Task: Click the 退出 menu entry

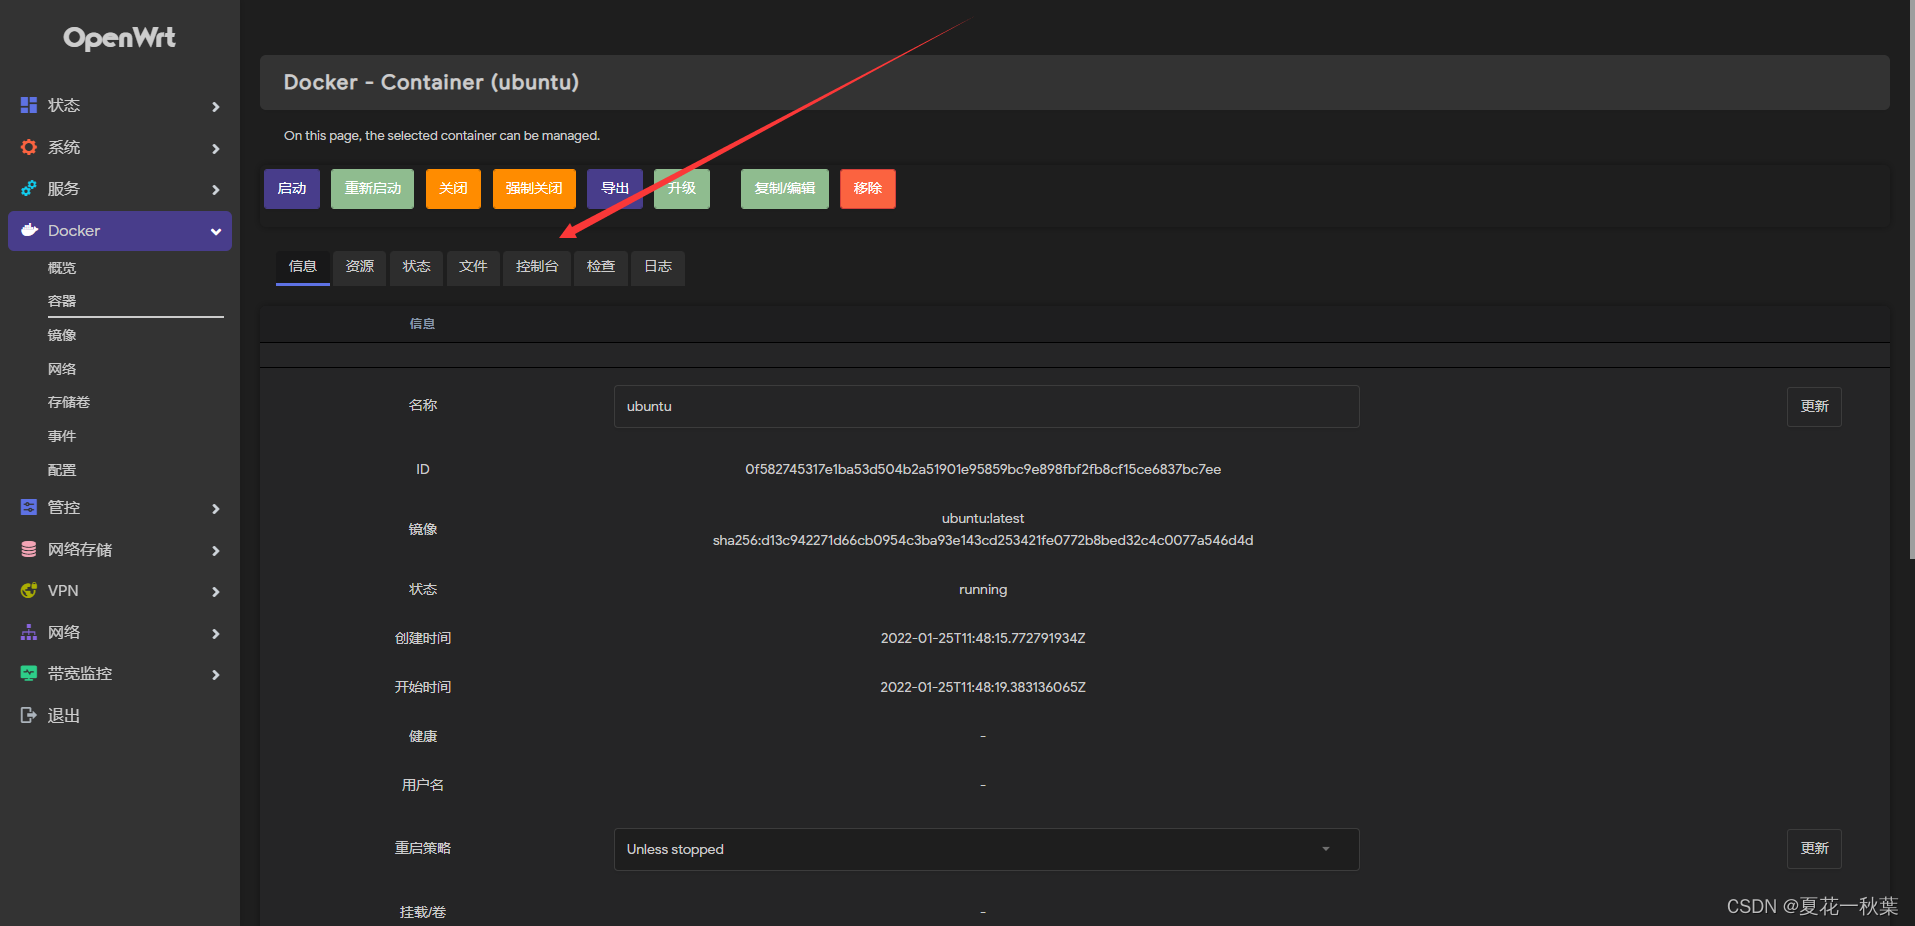Action: click(x=64, y=715)
